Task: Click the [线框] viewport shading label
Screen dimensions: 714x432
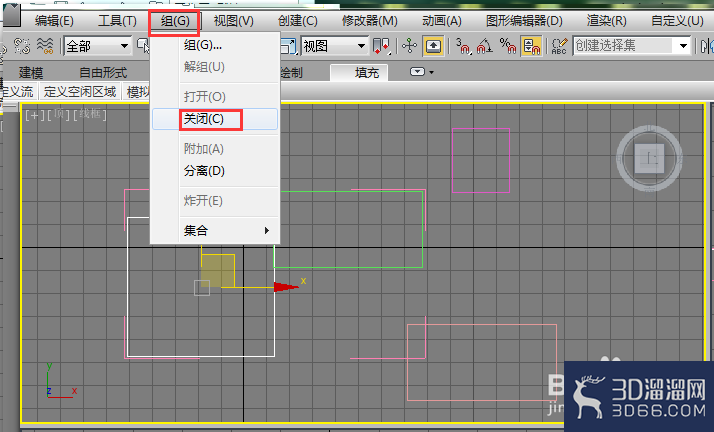Action: coord(90,114)
